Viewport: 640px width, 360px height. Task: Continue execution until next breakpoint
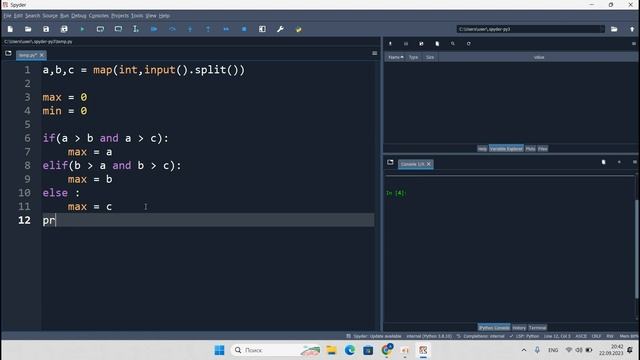pos(226,29)
